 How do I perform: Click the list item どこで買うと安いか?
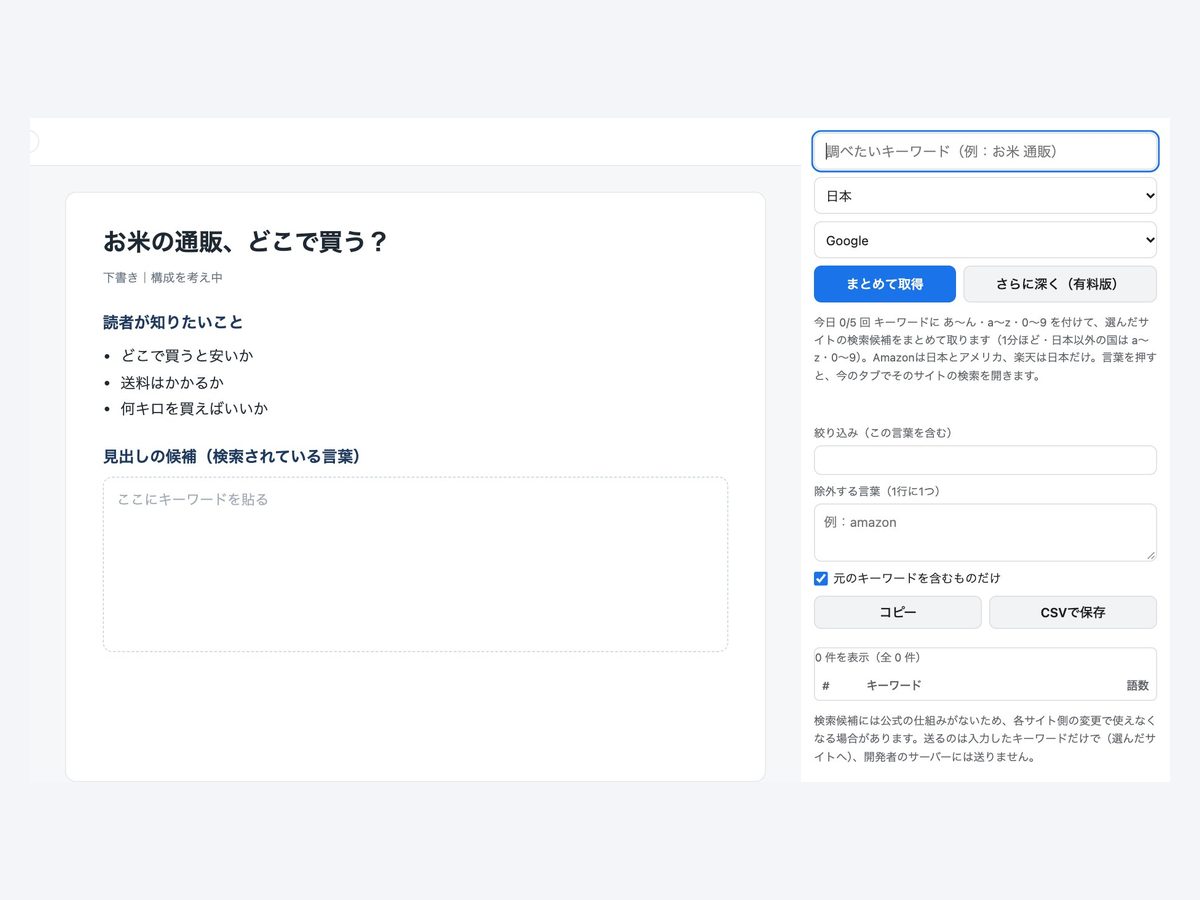187,355
